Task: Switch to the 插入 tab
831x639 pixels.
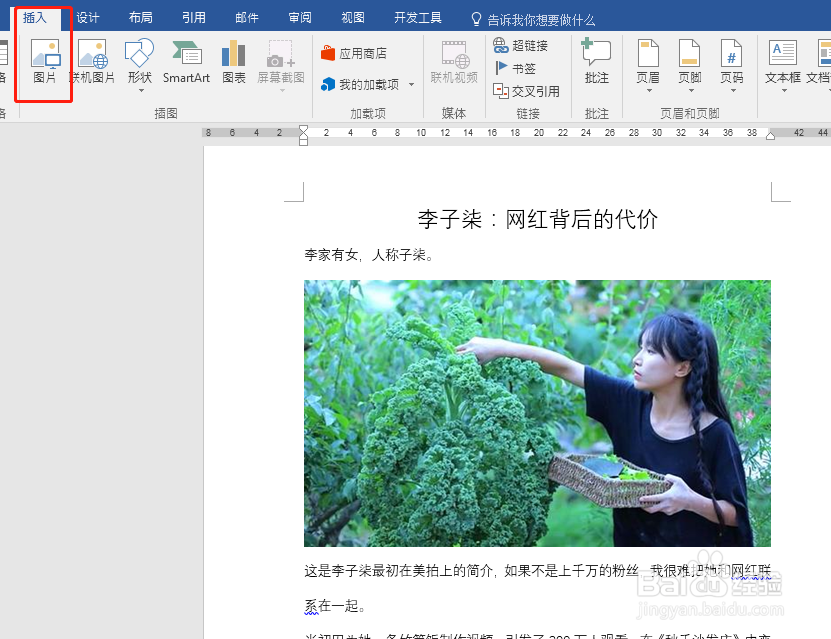Action: pos(35,18)
